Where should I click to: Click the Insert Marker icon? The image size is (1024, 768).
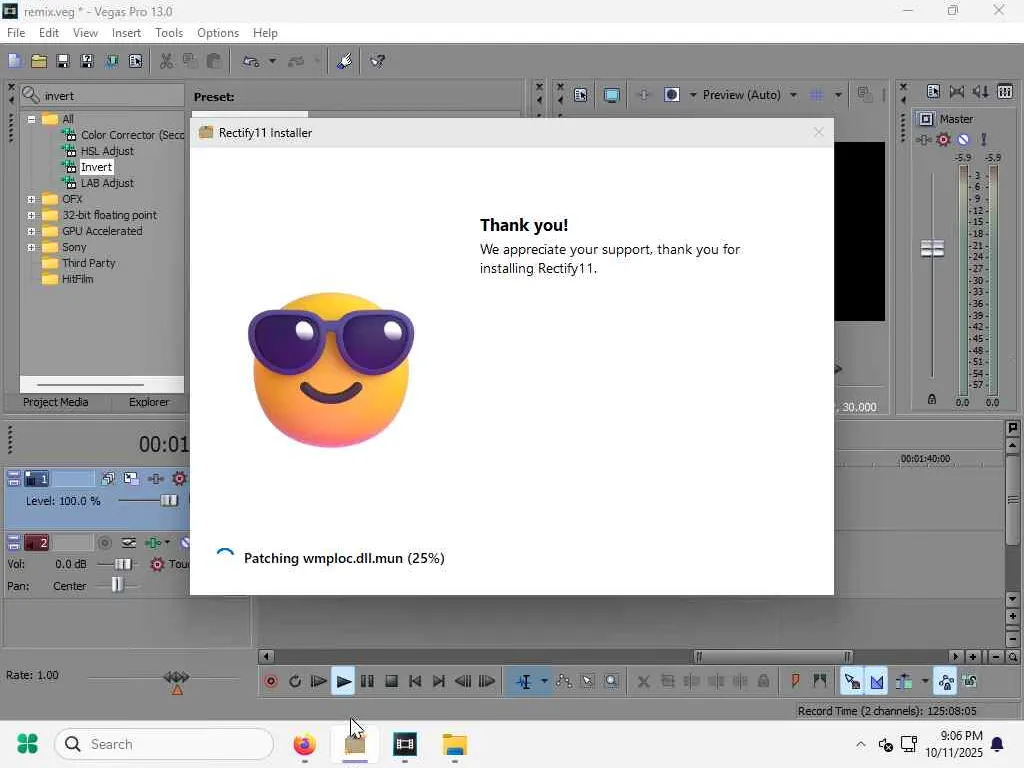tap(795, 682)
